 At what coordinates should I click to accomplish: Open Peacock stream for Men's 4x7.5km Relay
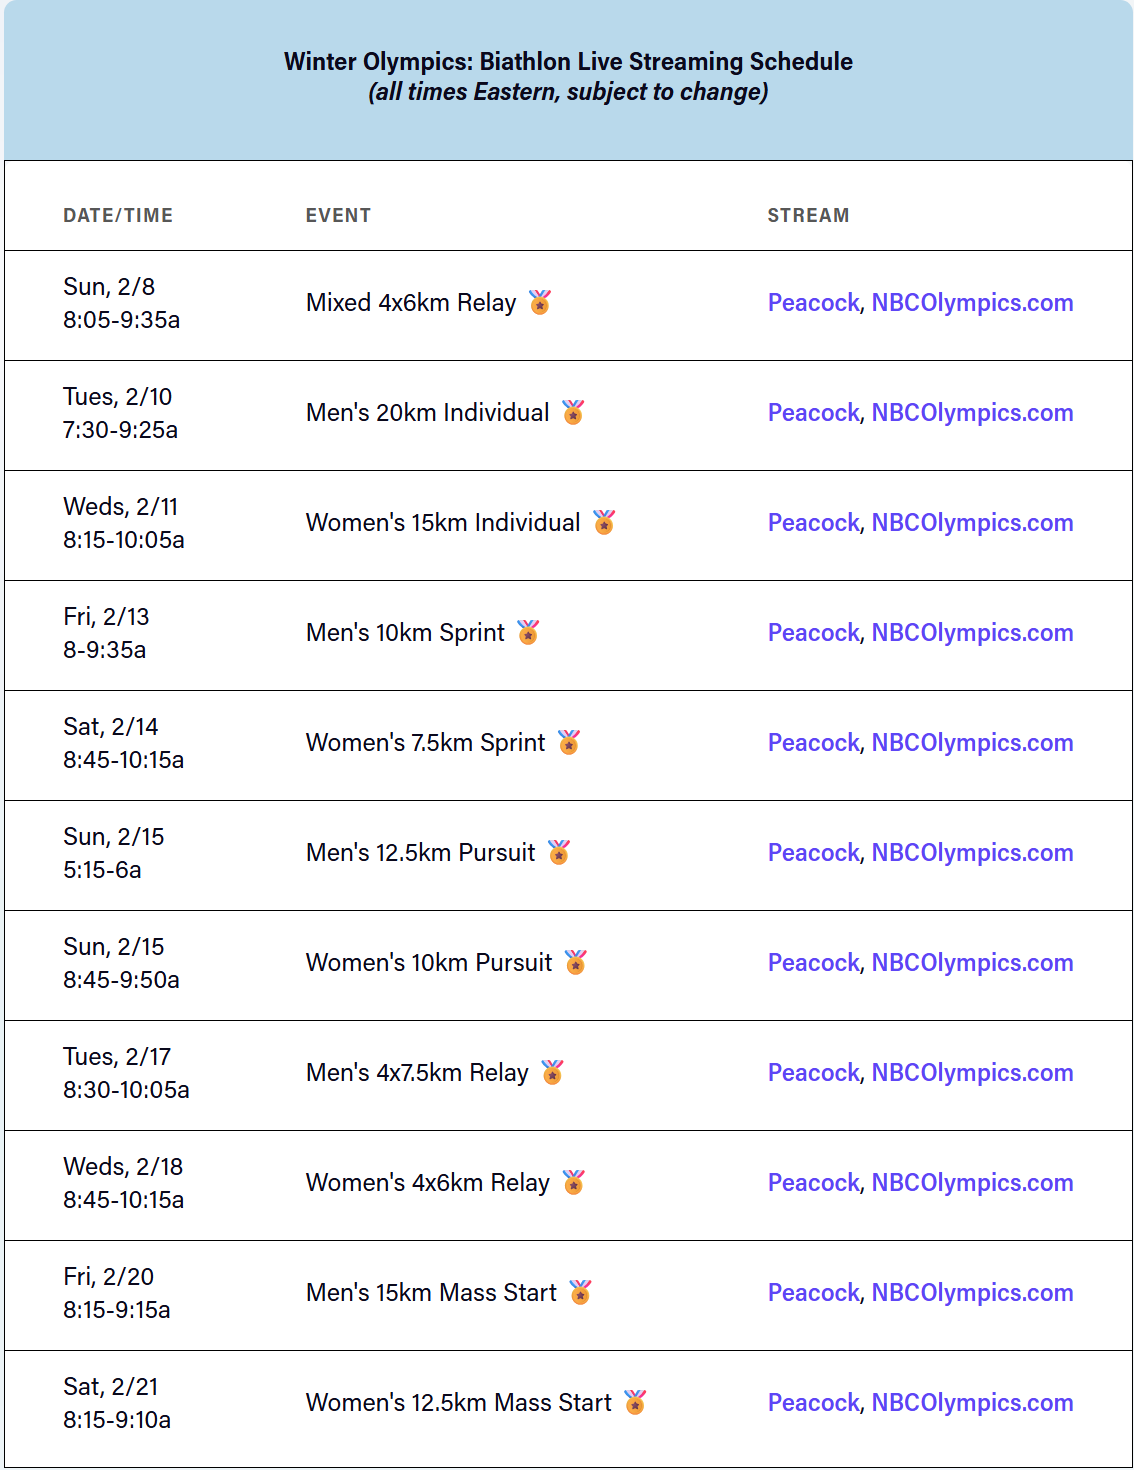813,1073
